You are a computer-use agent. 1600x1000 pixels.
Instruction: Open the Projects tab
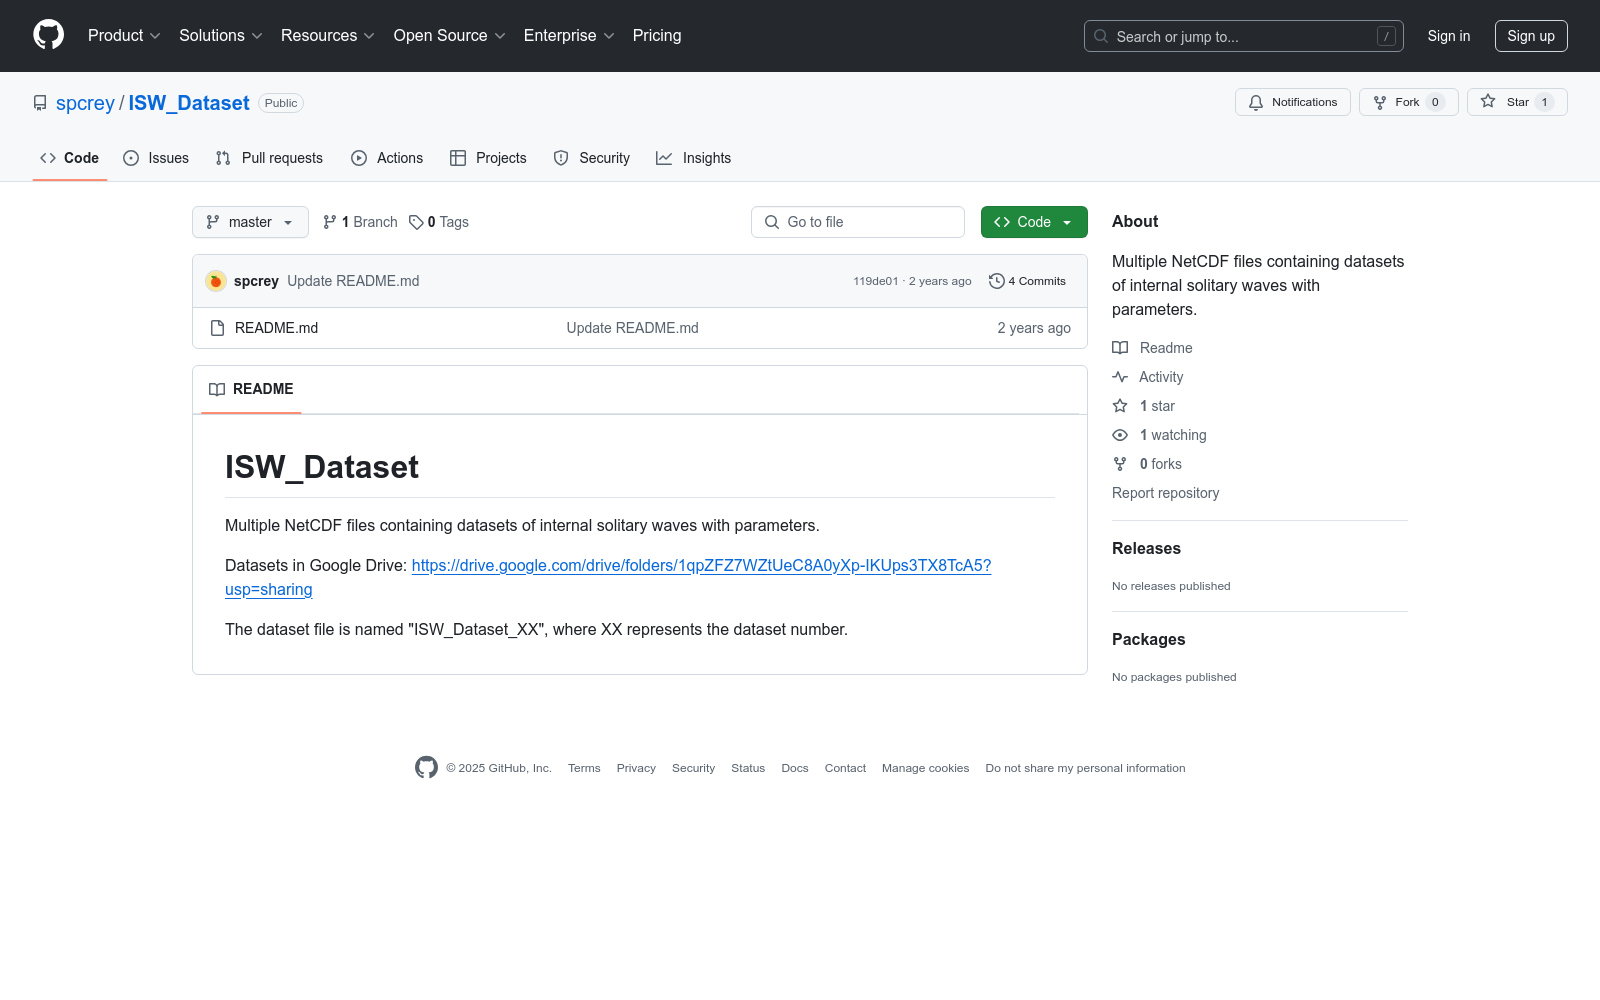pyautogui.click(x=488, y=158)
